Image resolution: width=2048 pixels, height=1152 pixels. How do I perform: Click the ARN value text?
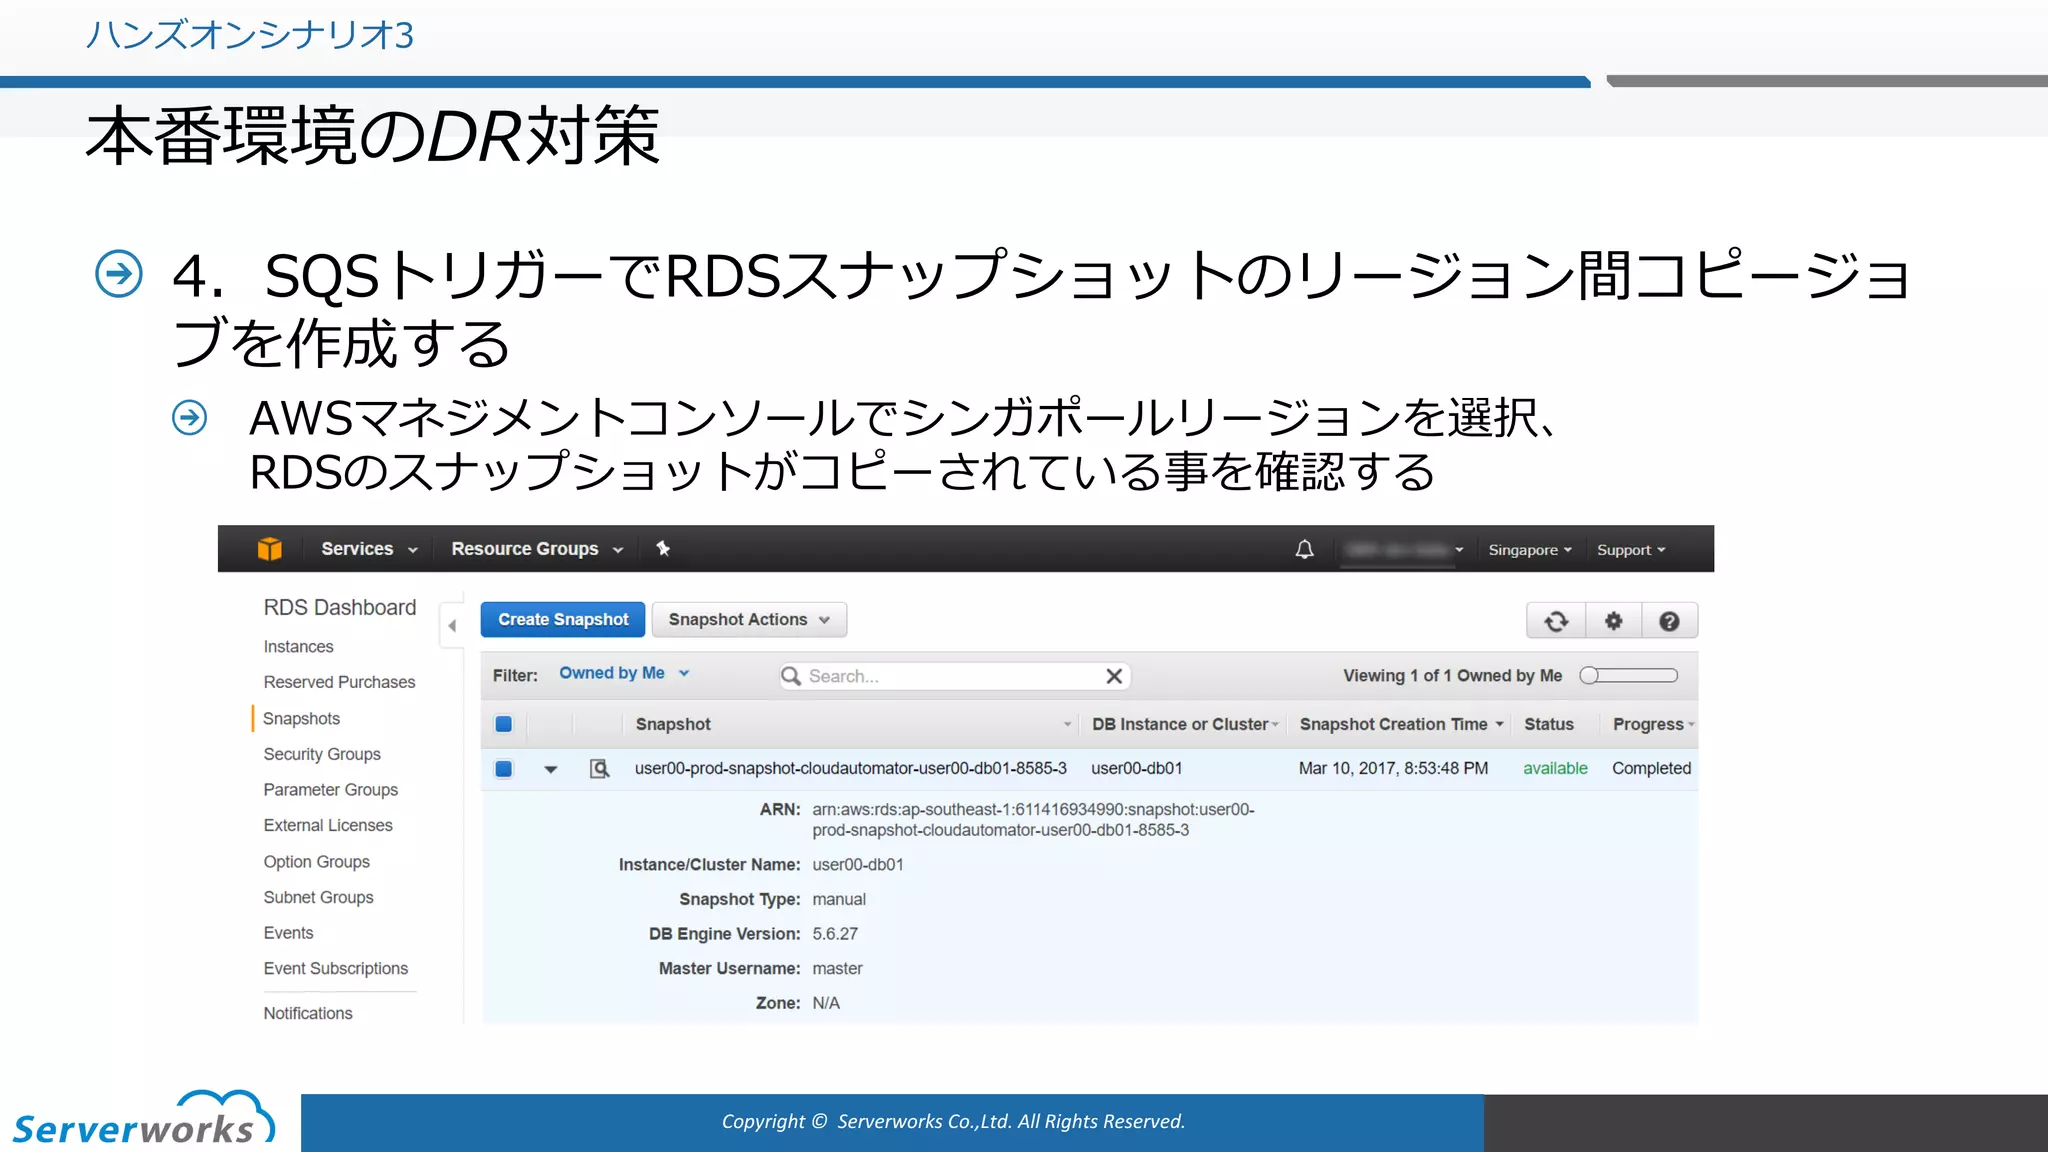(1033, 820)
